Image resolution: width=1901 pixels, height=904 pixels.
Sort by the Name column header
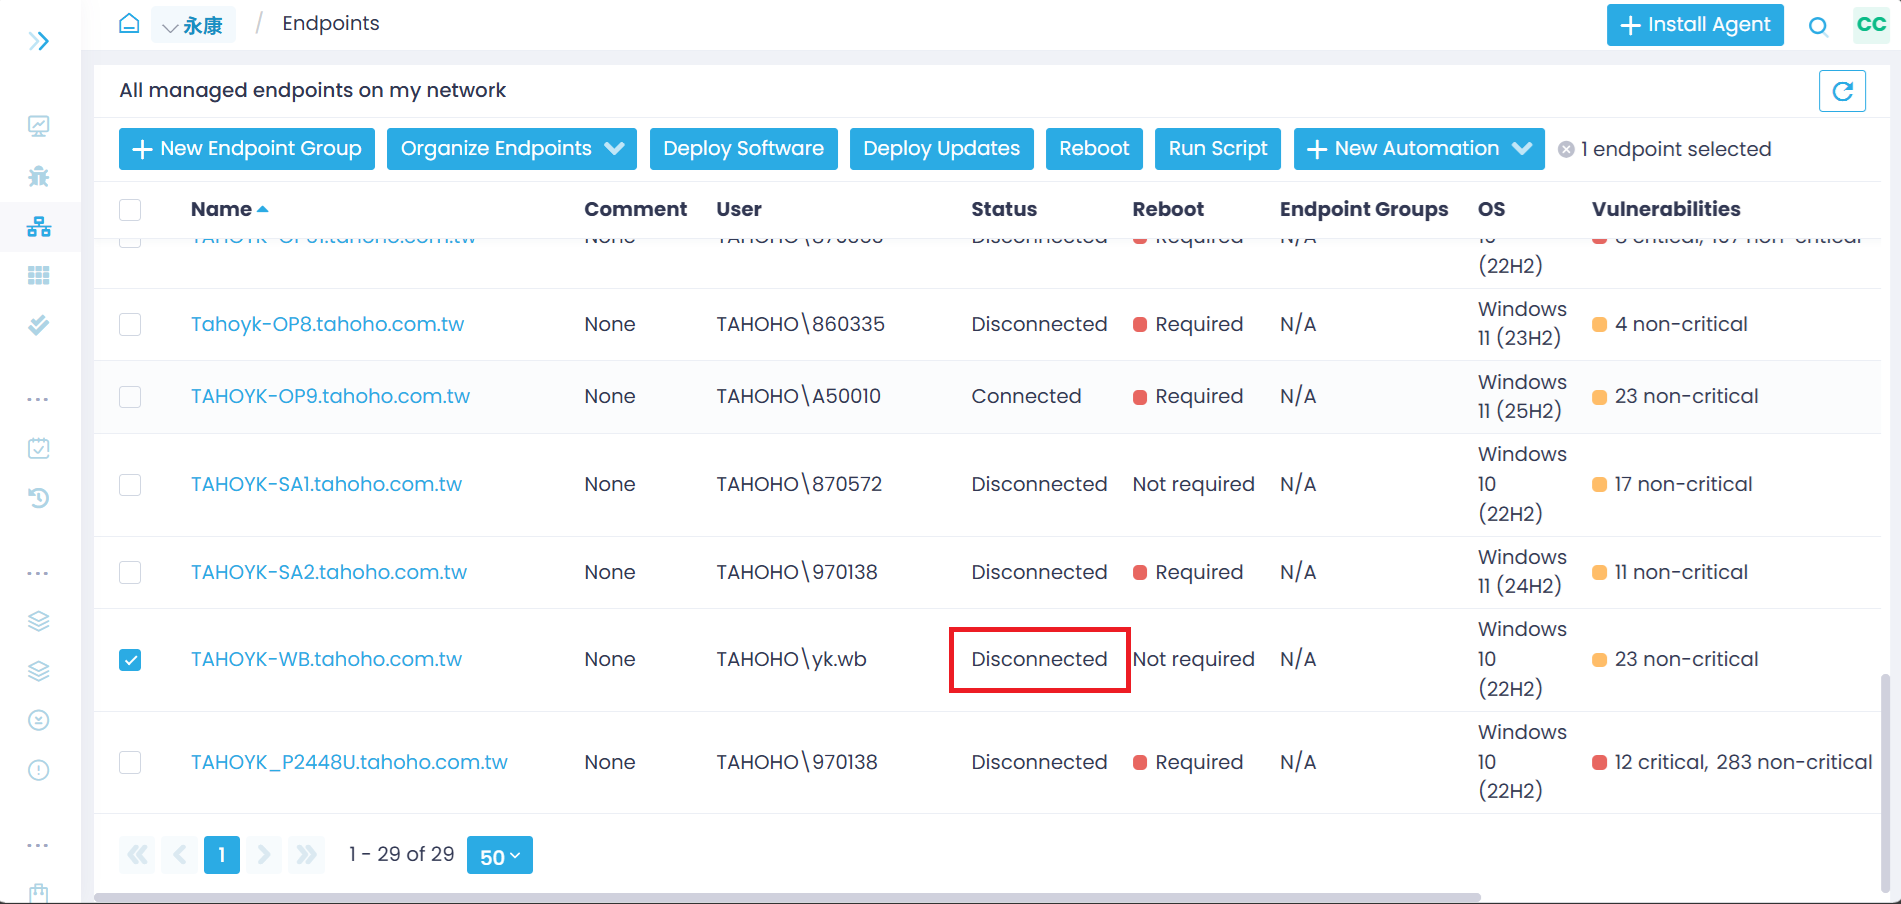click(222, 209)
